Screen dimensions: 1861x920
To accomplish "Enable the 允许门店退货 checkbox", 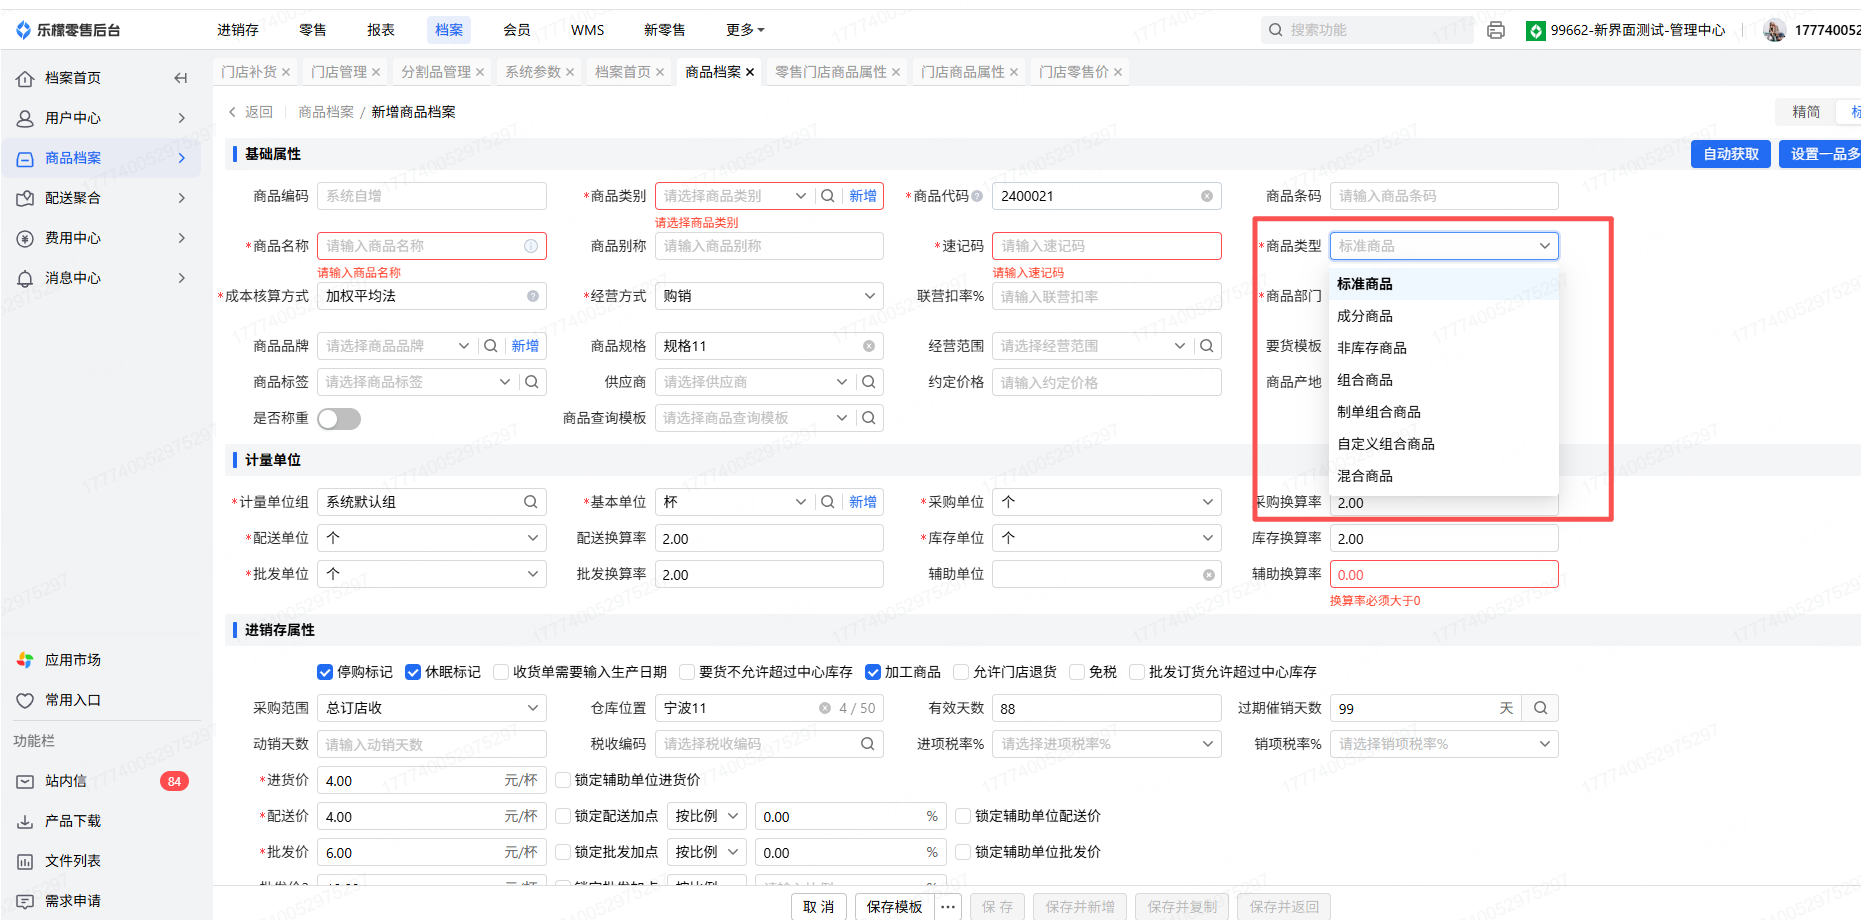I will [x=961, y=672].
